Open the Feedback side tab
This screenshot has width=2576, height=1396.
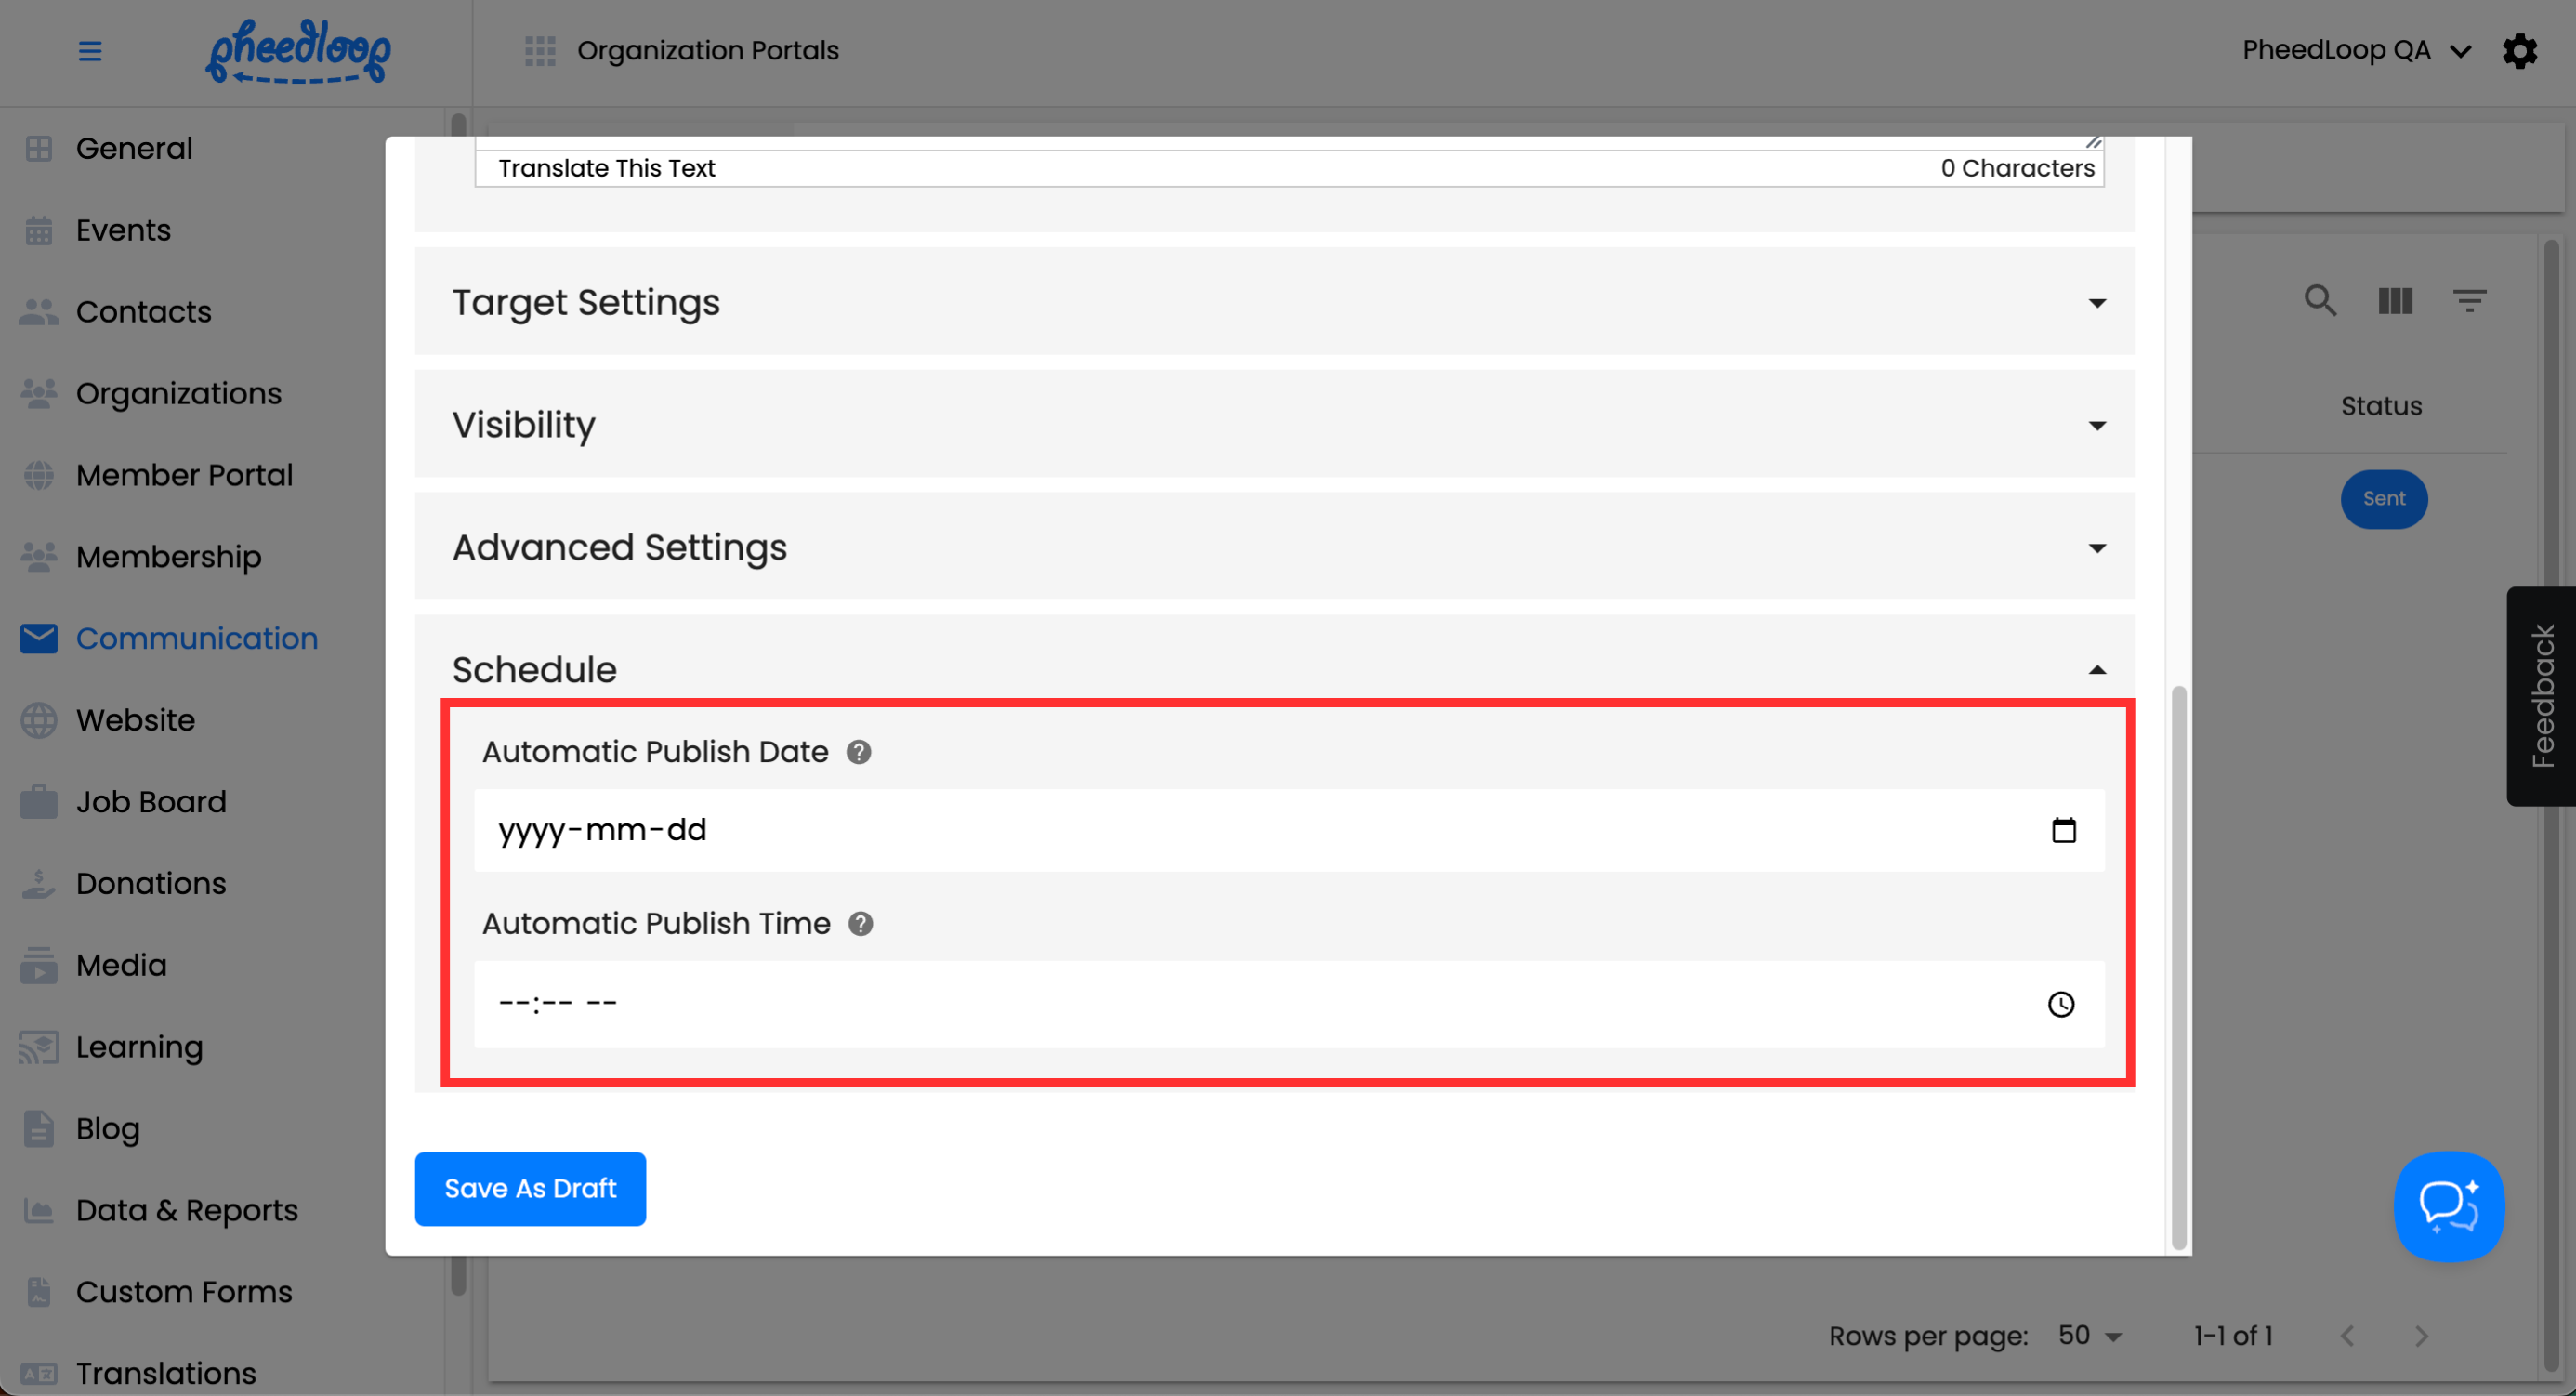click(2541, 696)
